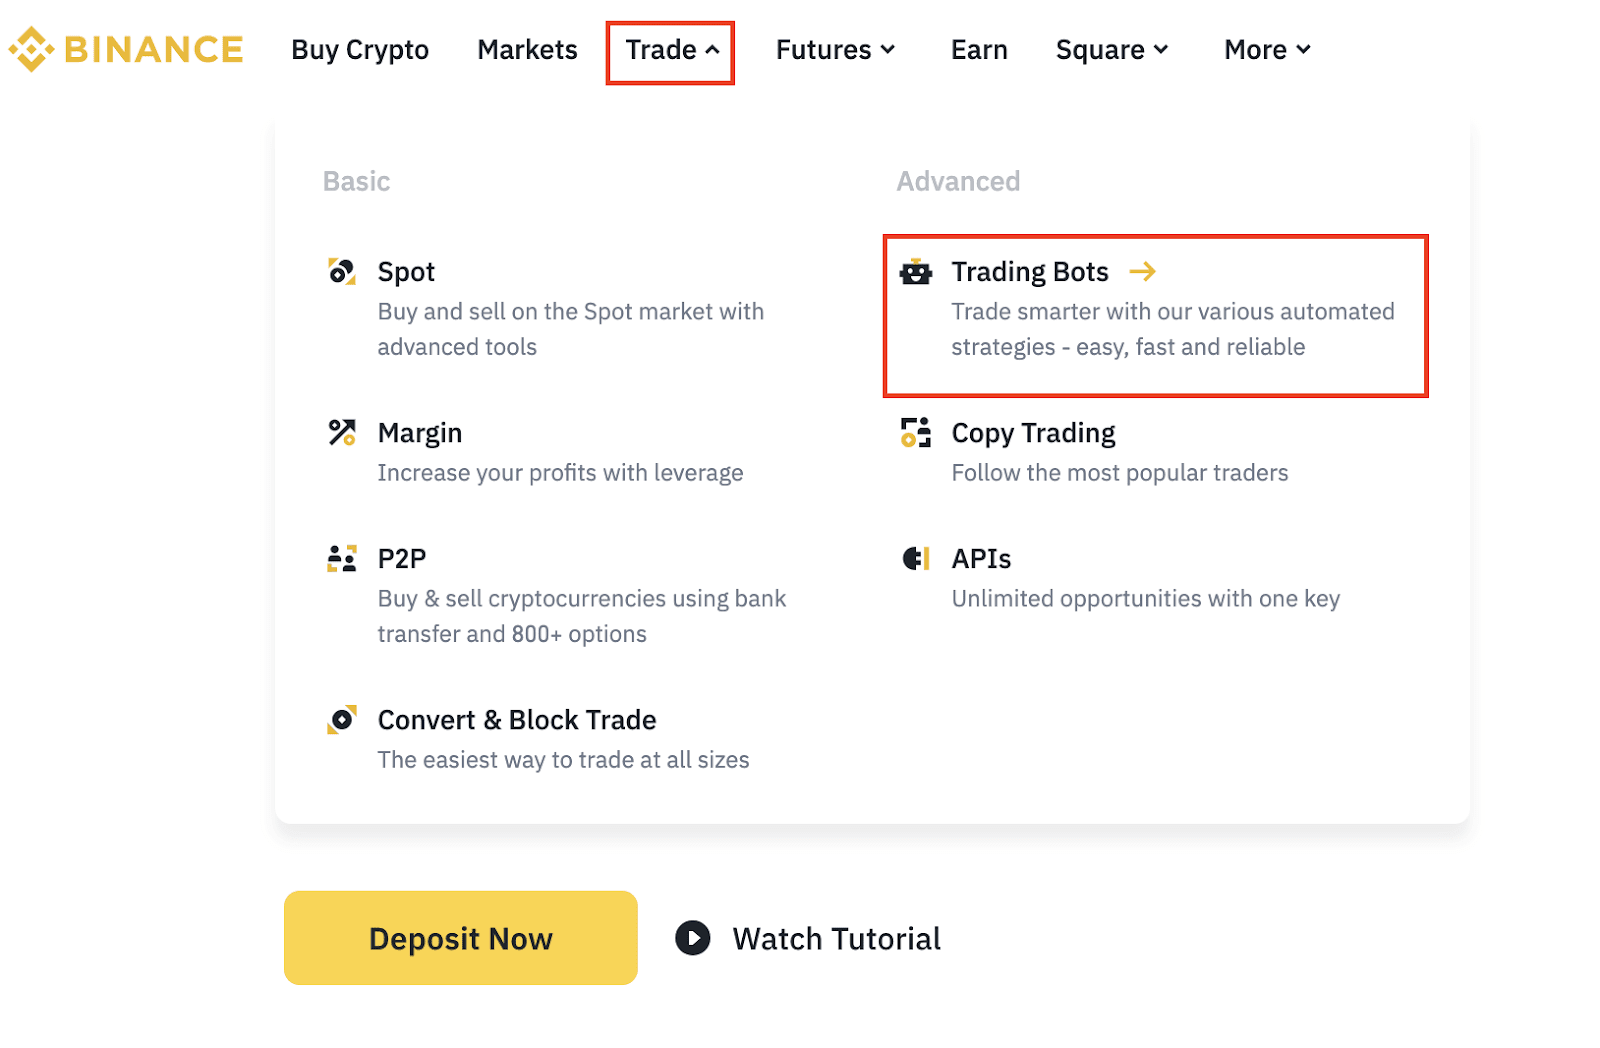1600x1048 pixels.
Task: Expand the More menu
Action: point(1266,50)
